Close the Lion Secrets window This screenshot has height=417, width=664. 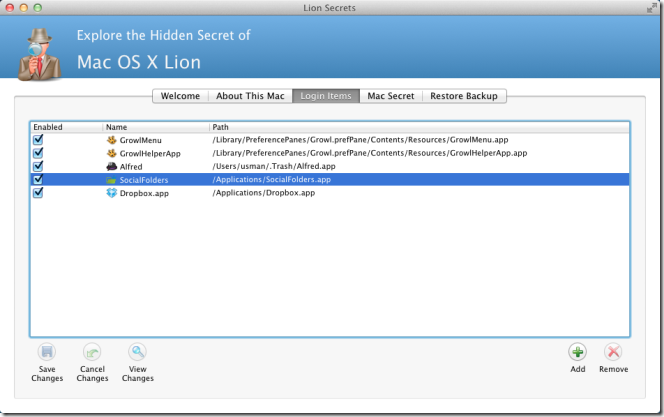(10, 8)
